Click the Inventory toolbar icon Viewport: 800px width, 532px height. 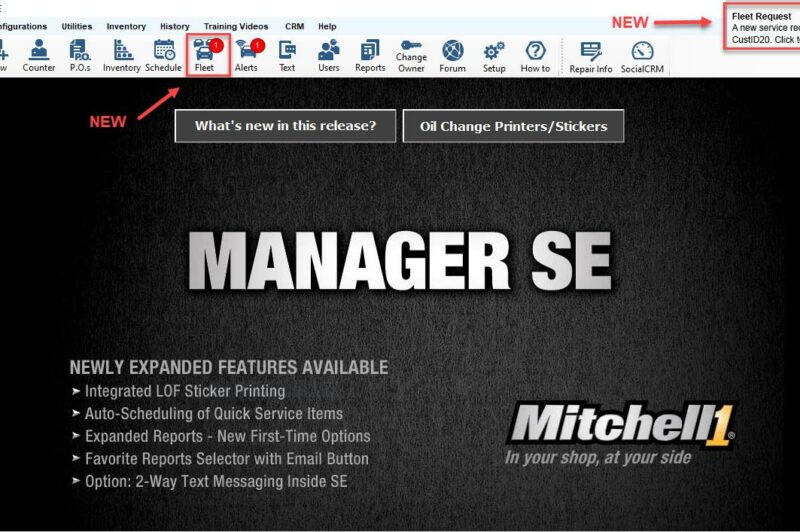tap(121, 56)
